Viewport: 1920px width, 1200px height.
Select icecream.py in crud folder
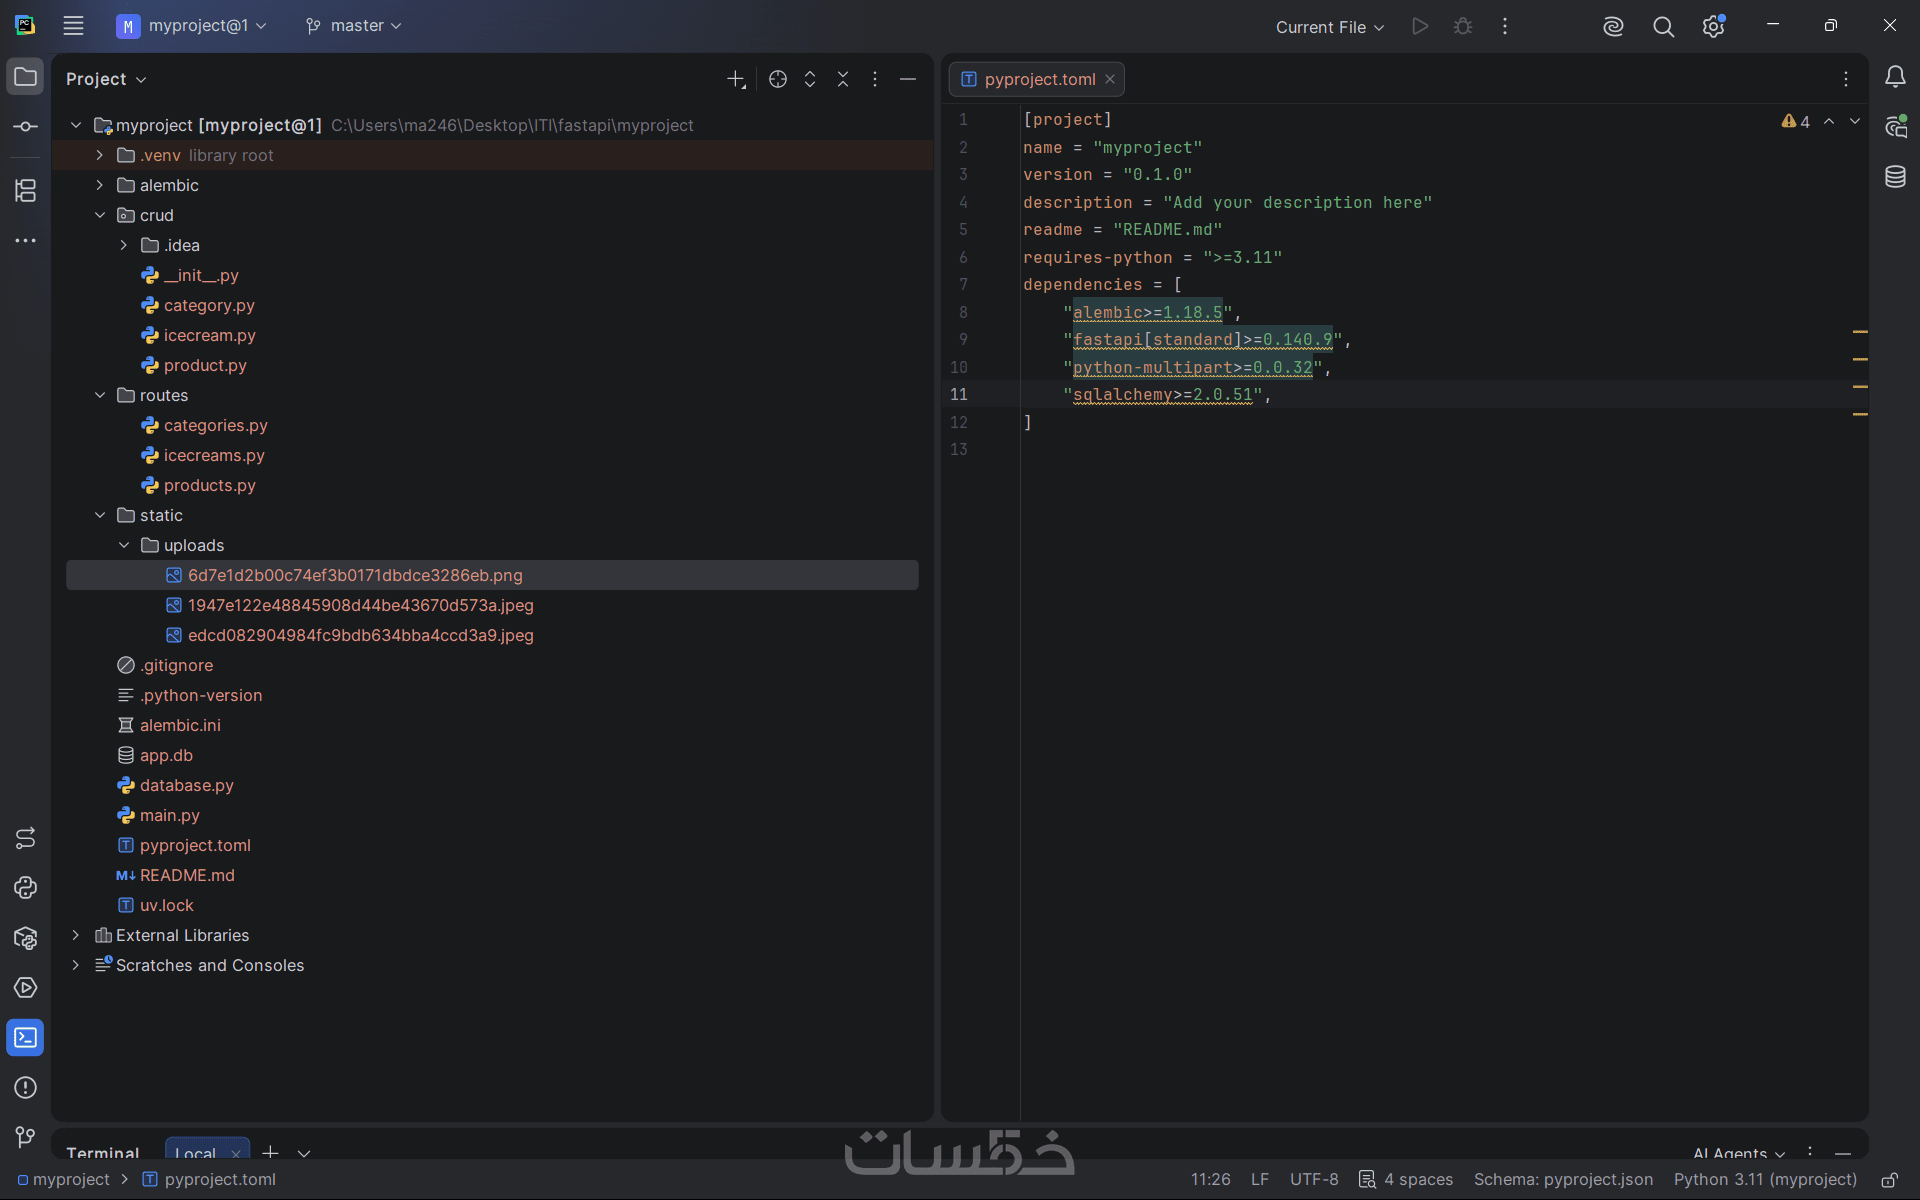click(x=209, y=335)
